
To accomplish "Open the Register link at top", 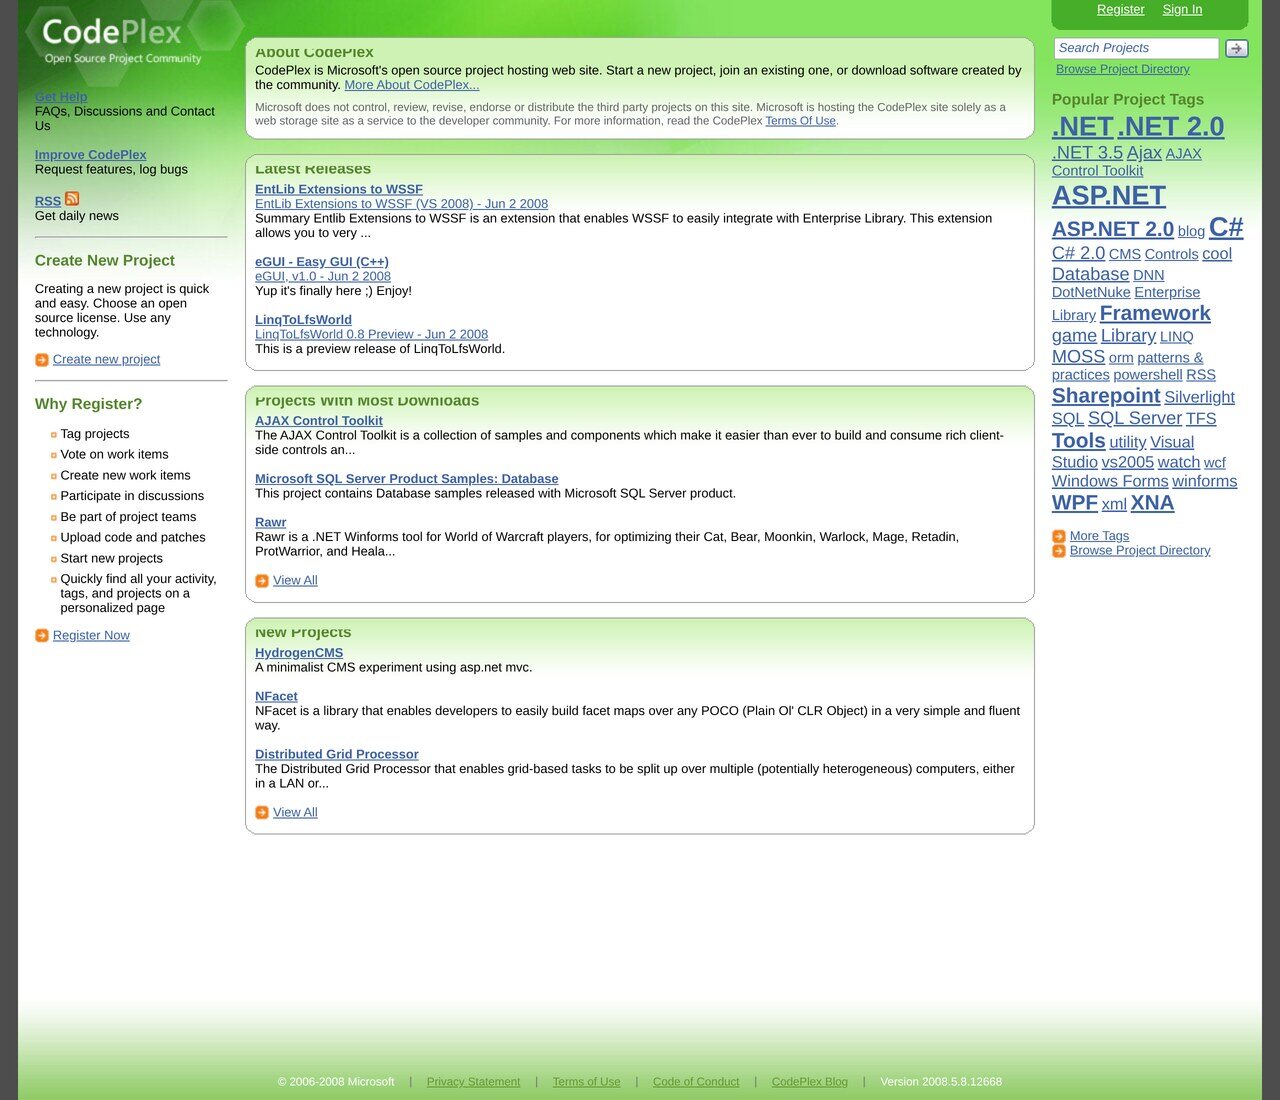I will tap(1120, 9).
